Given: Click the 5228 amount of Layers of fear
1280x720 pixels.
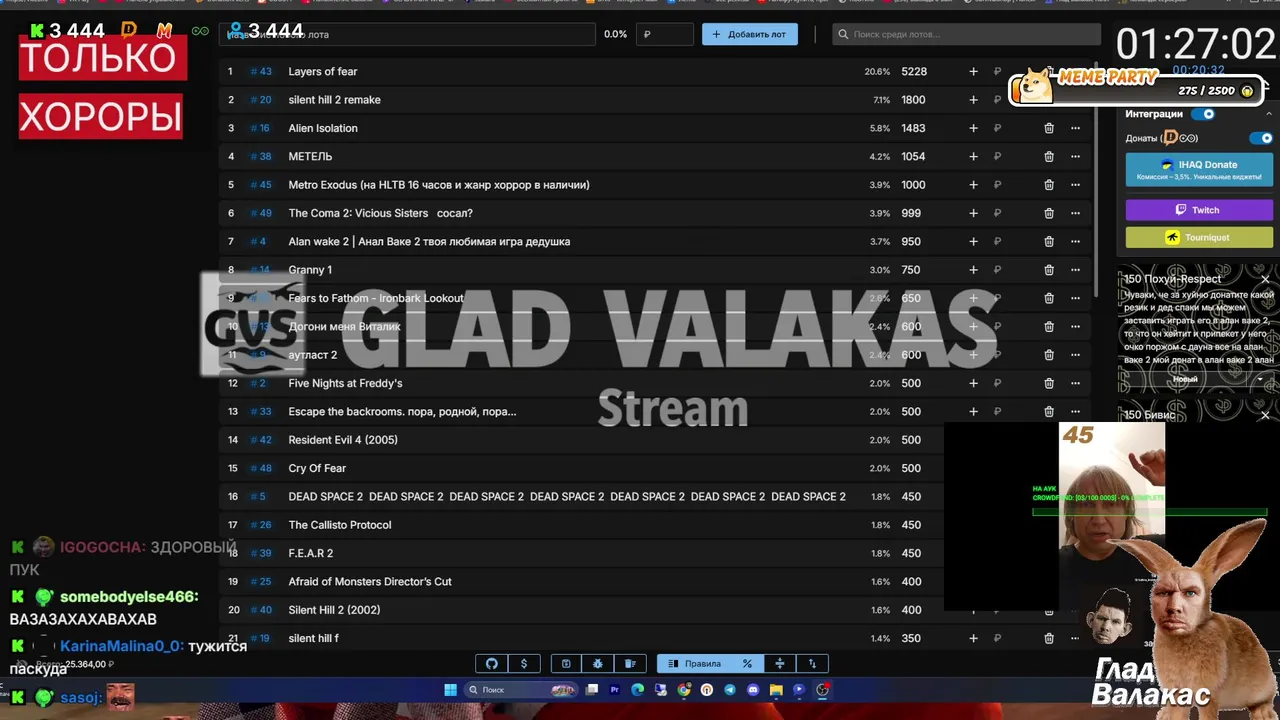Looking at the screenshot, I should 914,72.
